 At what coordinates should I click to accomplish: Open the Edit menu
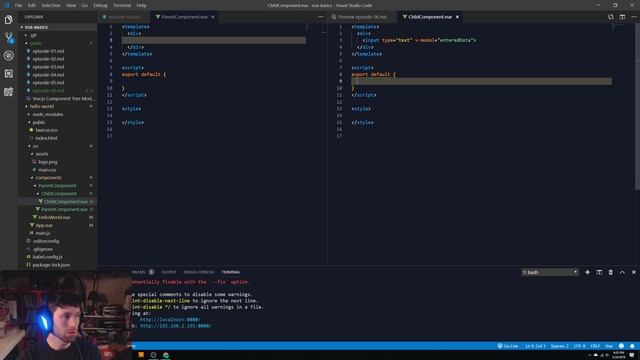point(32,5)
